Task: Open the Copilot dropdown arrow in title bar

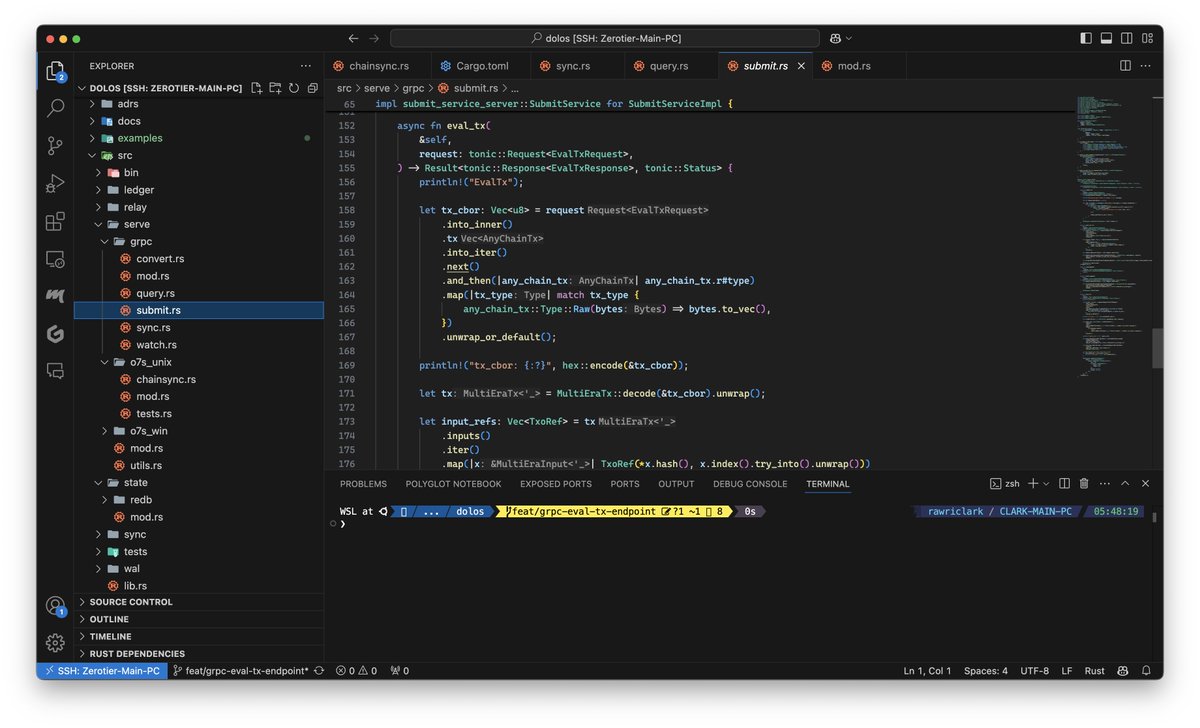Action: [849, 38]
